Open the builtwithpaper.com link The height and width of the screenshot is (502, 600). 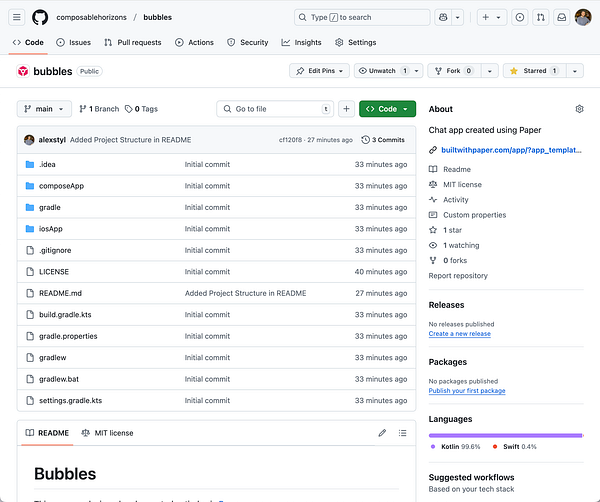[x=511, y=150]
